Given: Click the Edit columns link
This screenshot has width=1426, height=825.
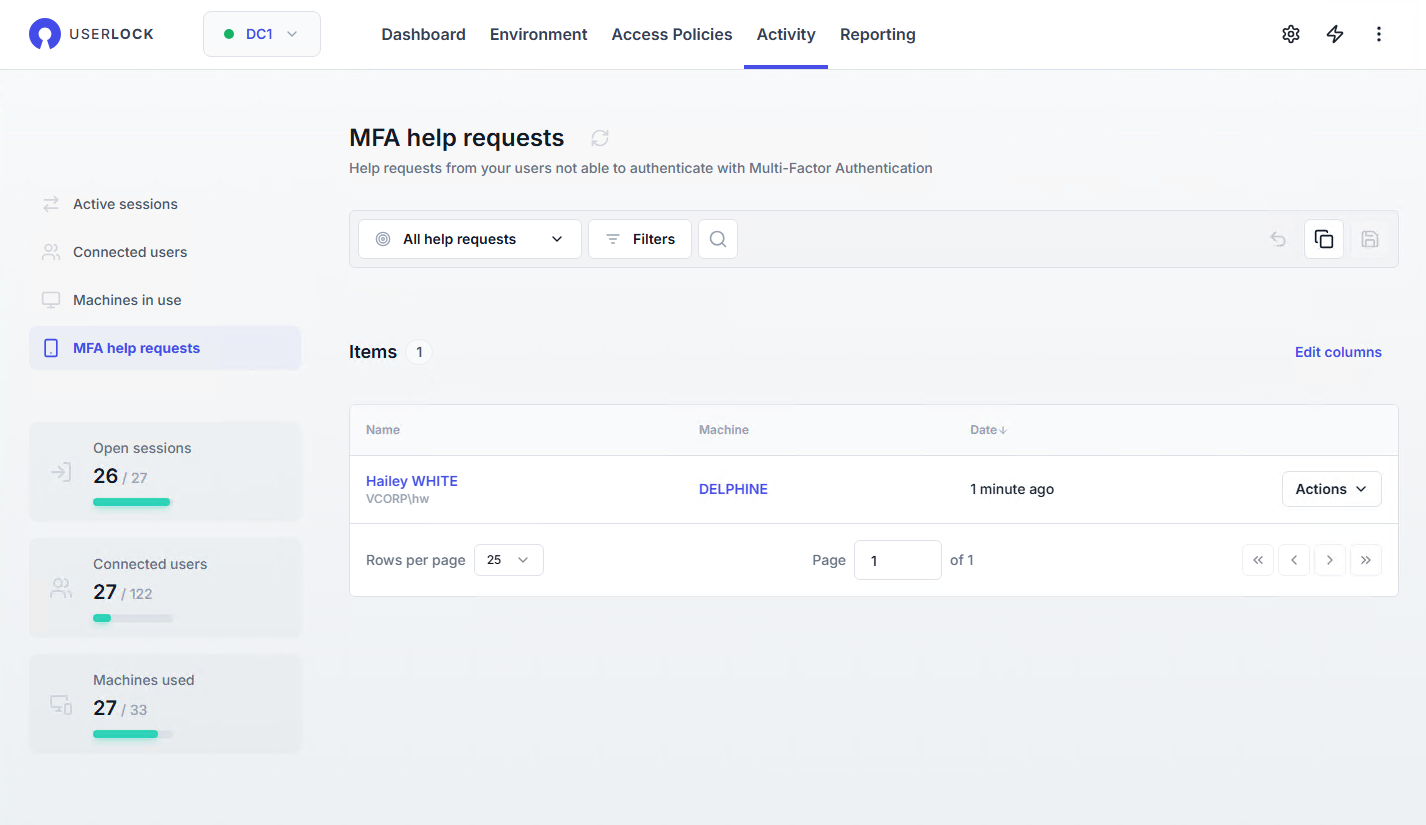Looking at the screenshot, I should click(x=1337, y=352).
